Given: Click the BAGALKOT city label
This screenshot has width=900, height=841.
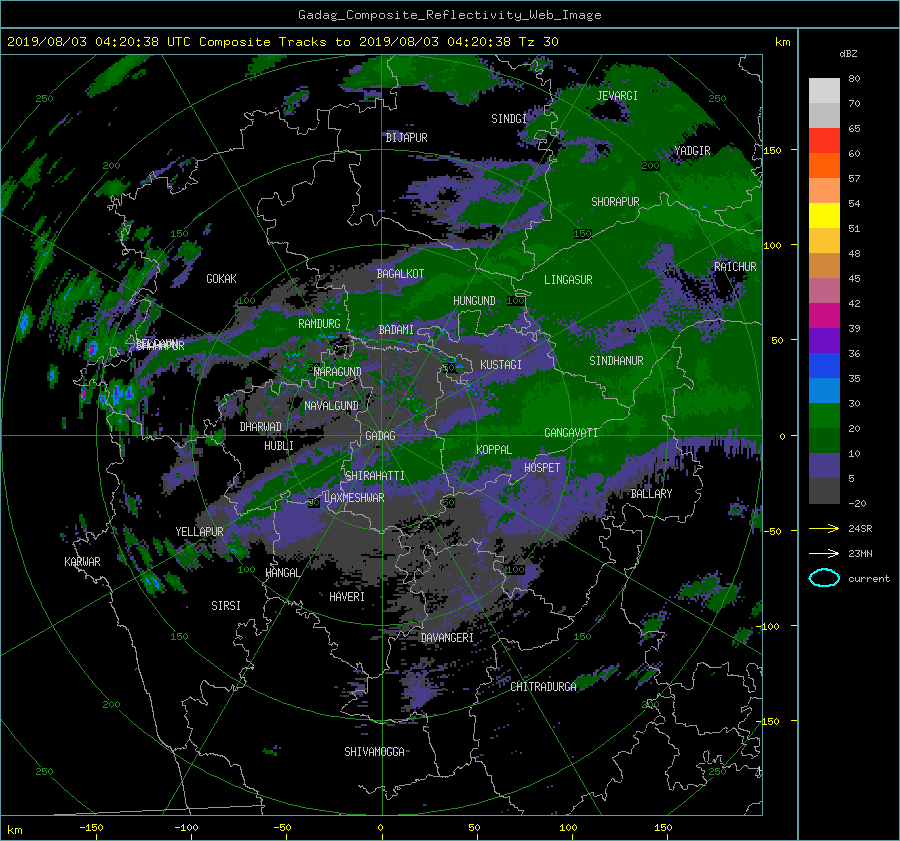Looking at the screenshot, I should (x=400, y=274).
